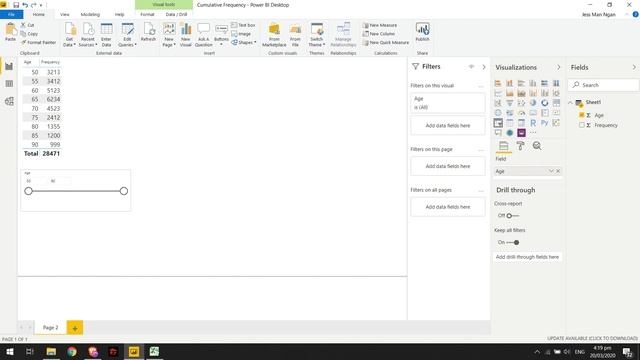This screenshot has height=360, width=640.
Task: Check the Frequency field checkbox
Action: pos(582,125)
